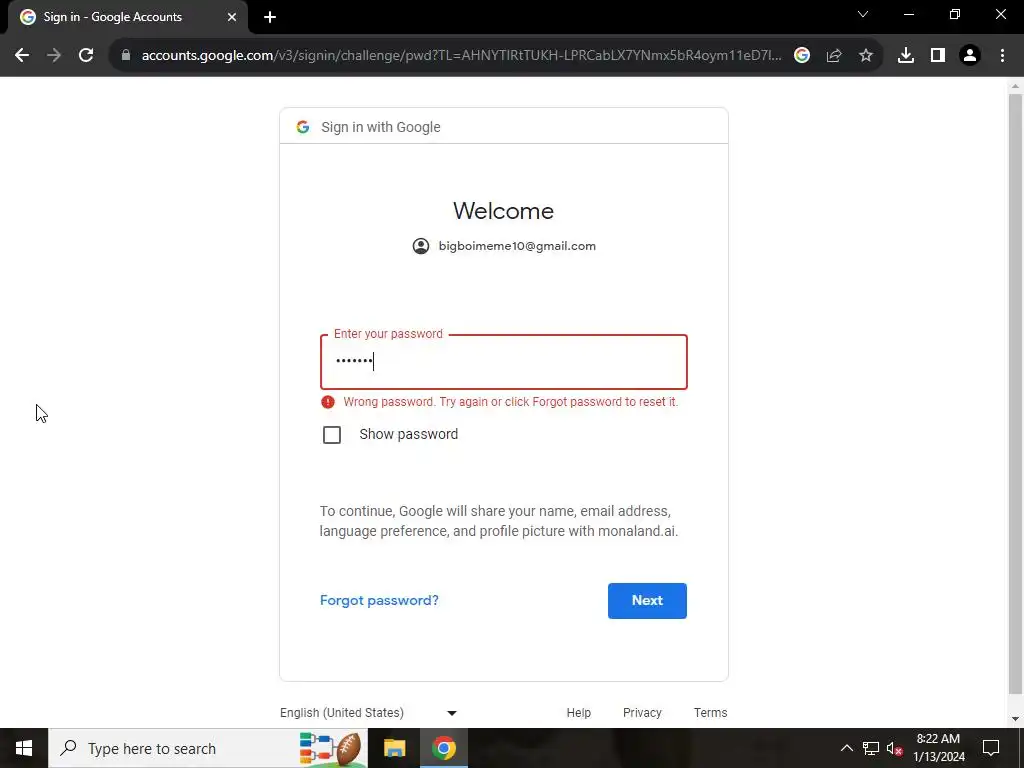Bookmark this page with the star icon
Image resolution: width=1024 pixels, height=768 pixels.
(x=866, y=56)
